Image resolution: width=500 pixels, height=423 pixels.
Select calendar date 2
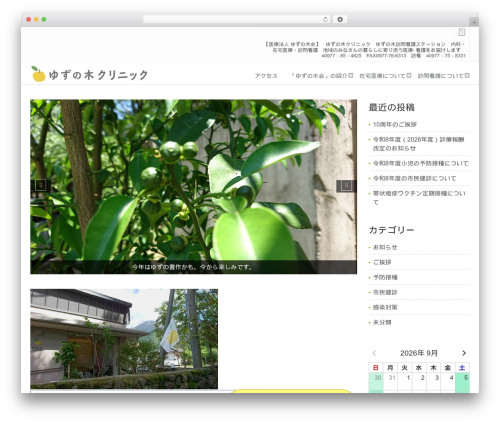pyautogui.click(x=419, y=381)
